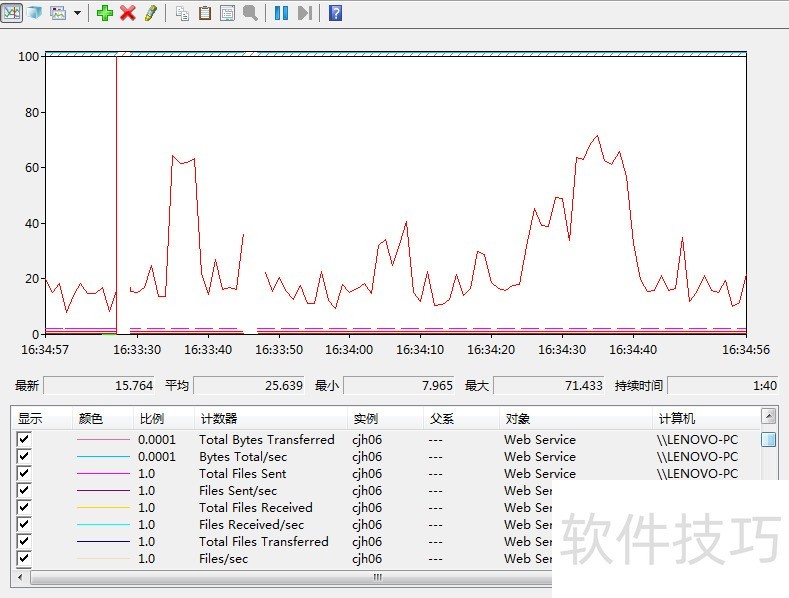This screenshot has height=598, width=789.
Task: Click the horizontal scroll-left arrow
Action: [20, 577]
